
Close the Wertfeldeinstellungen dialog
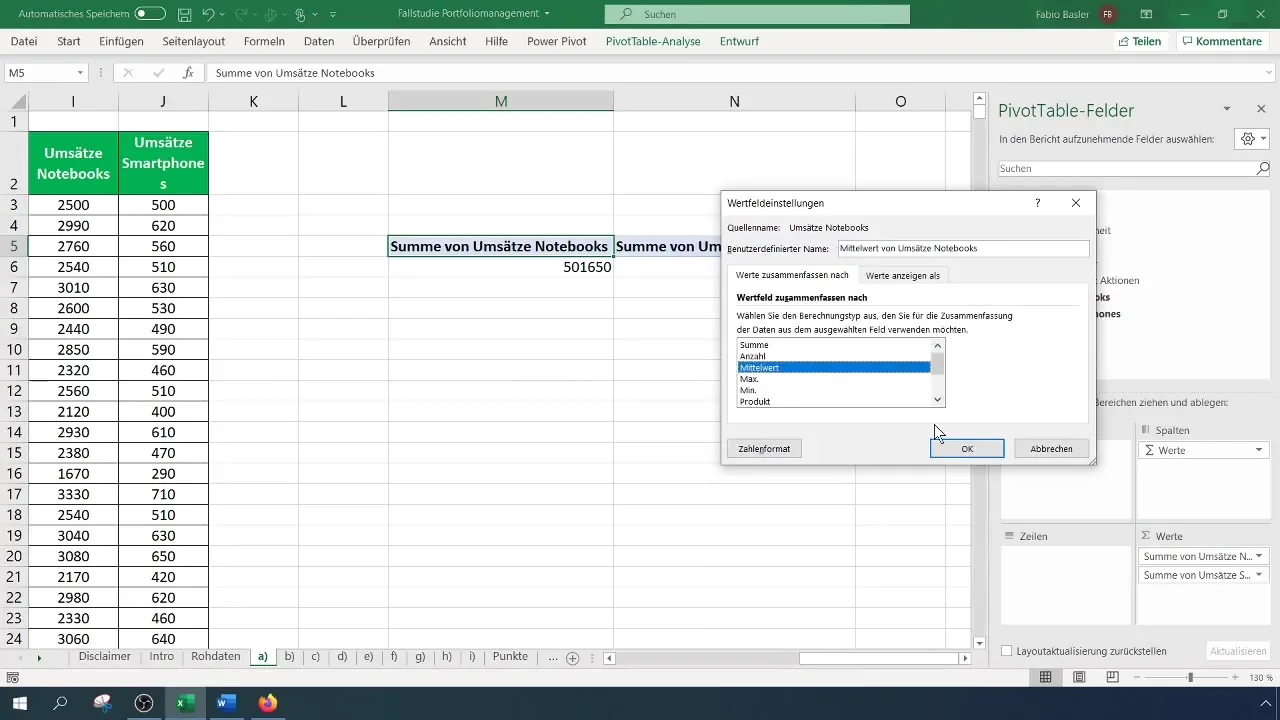pos(1076,203)
